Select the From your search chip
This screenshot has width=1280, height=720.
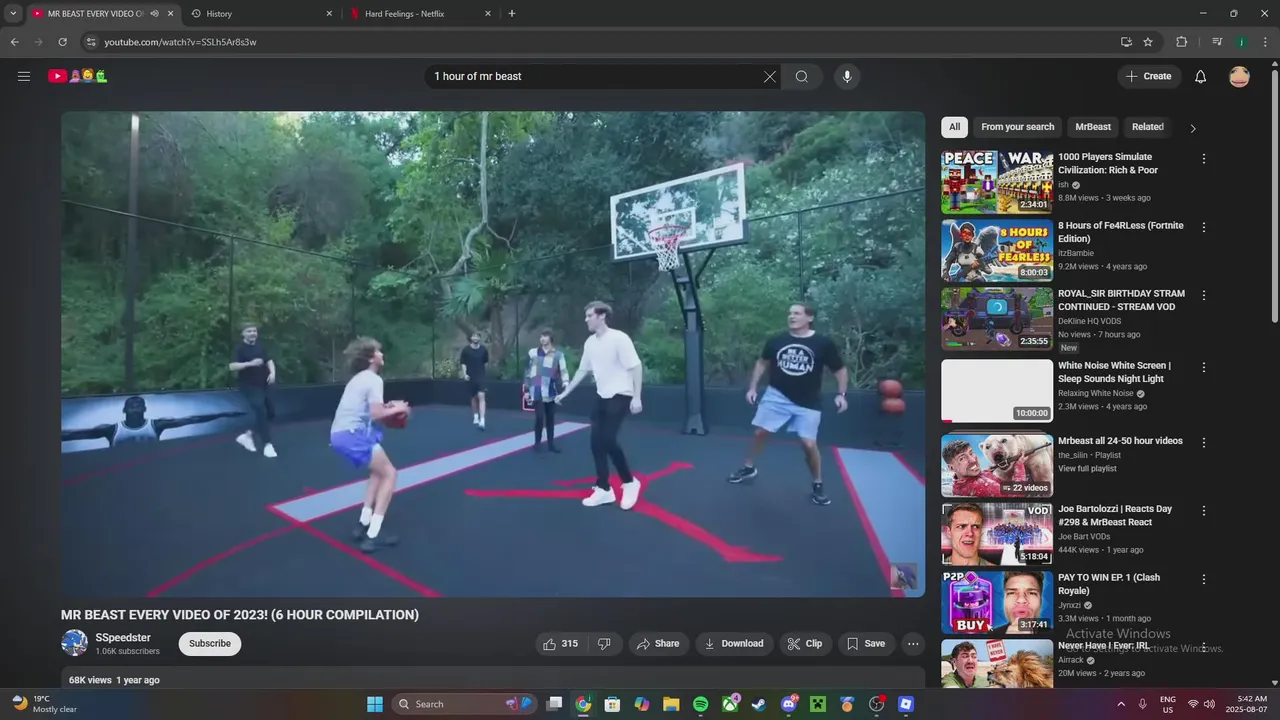[x=1017, y=127]
